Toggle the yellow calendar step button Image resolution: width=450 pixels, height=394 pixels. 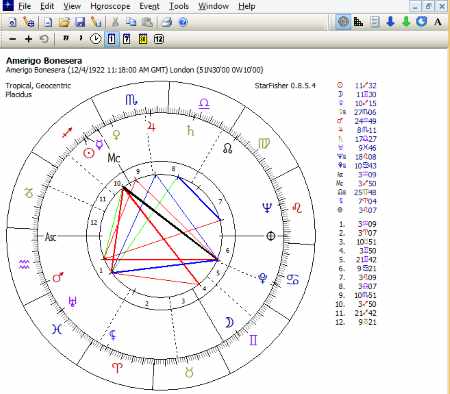point(143,39)
